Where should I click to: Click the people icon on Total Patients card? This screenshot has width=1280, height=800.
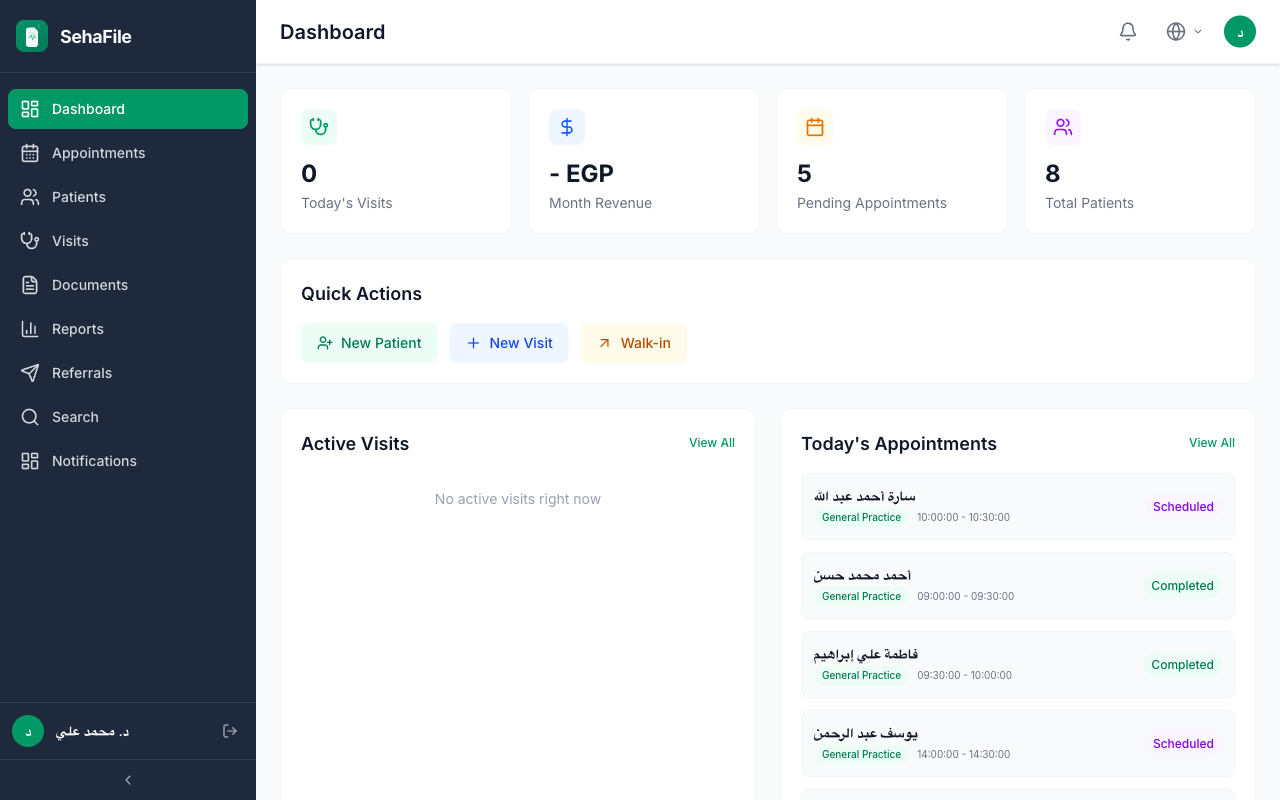click(x=1063, y=127)
